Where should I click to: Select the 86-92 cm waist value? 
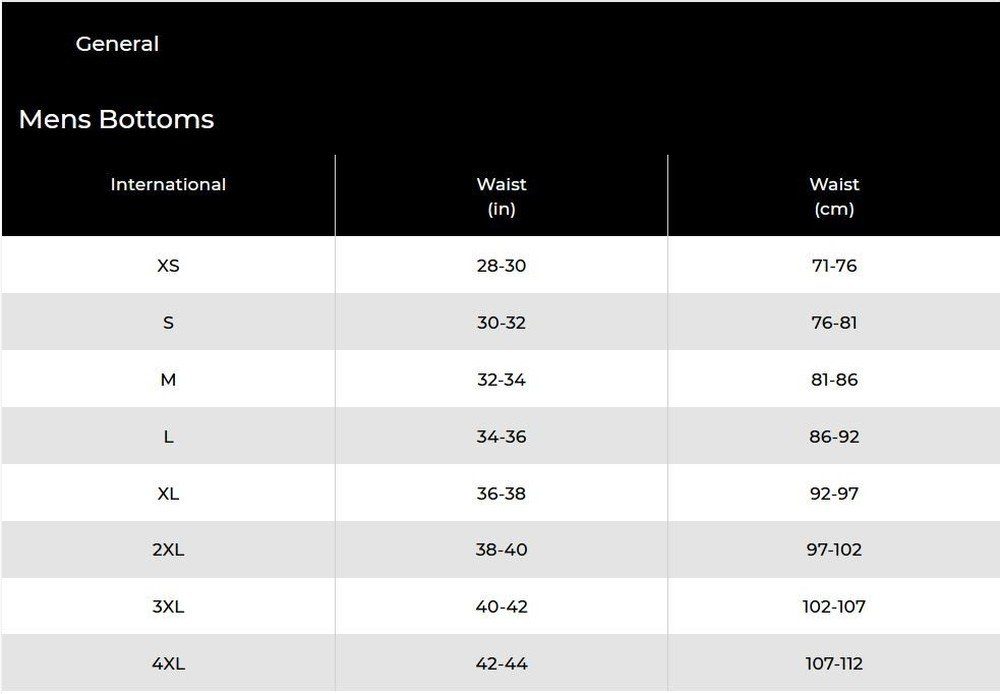[834, 437]
